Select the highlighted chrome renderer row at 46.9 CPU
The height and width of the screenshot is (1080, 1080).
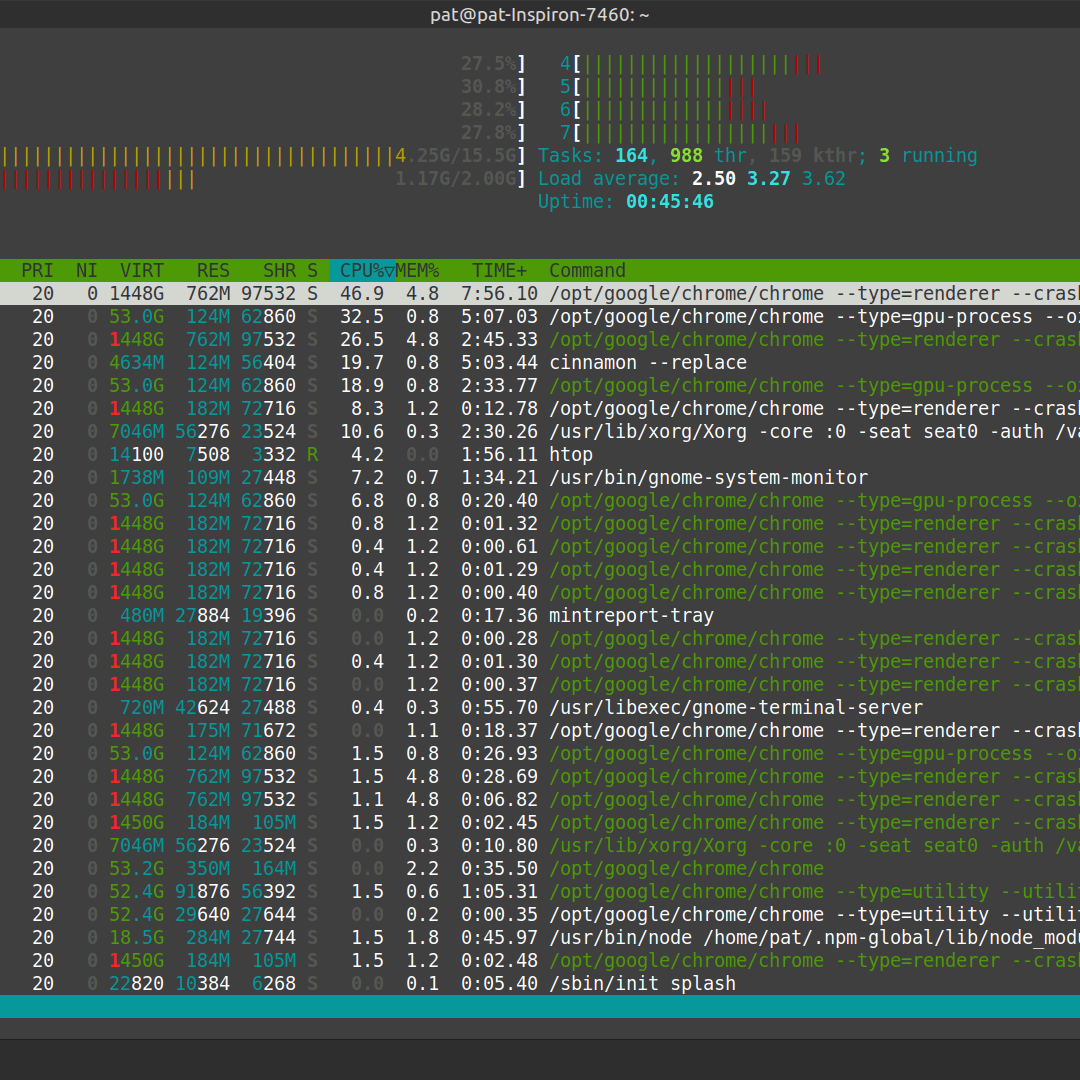540,293
